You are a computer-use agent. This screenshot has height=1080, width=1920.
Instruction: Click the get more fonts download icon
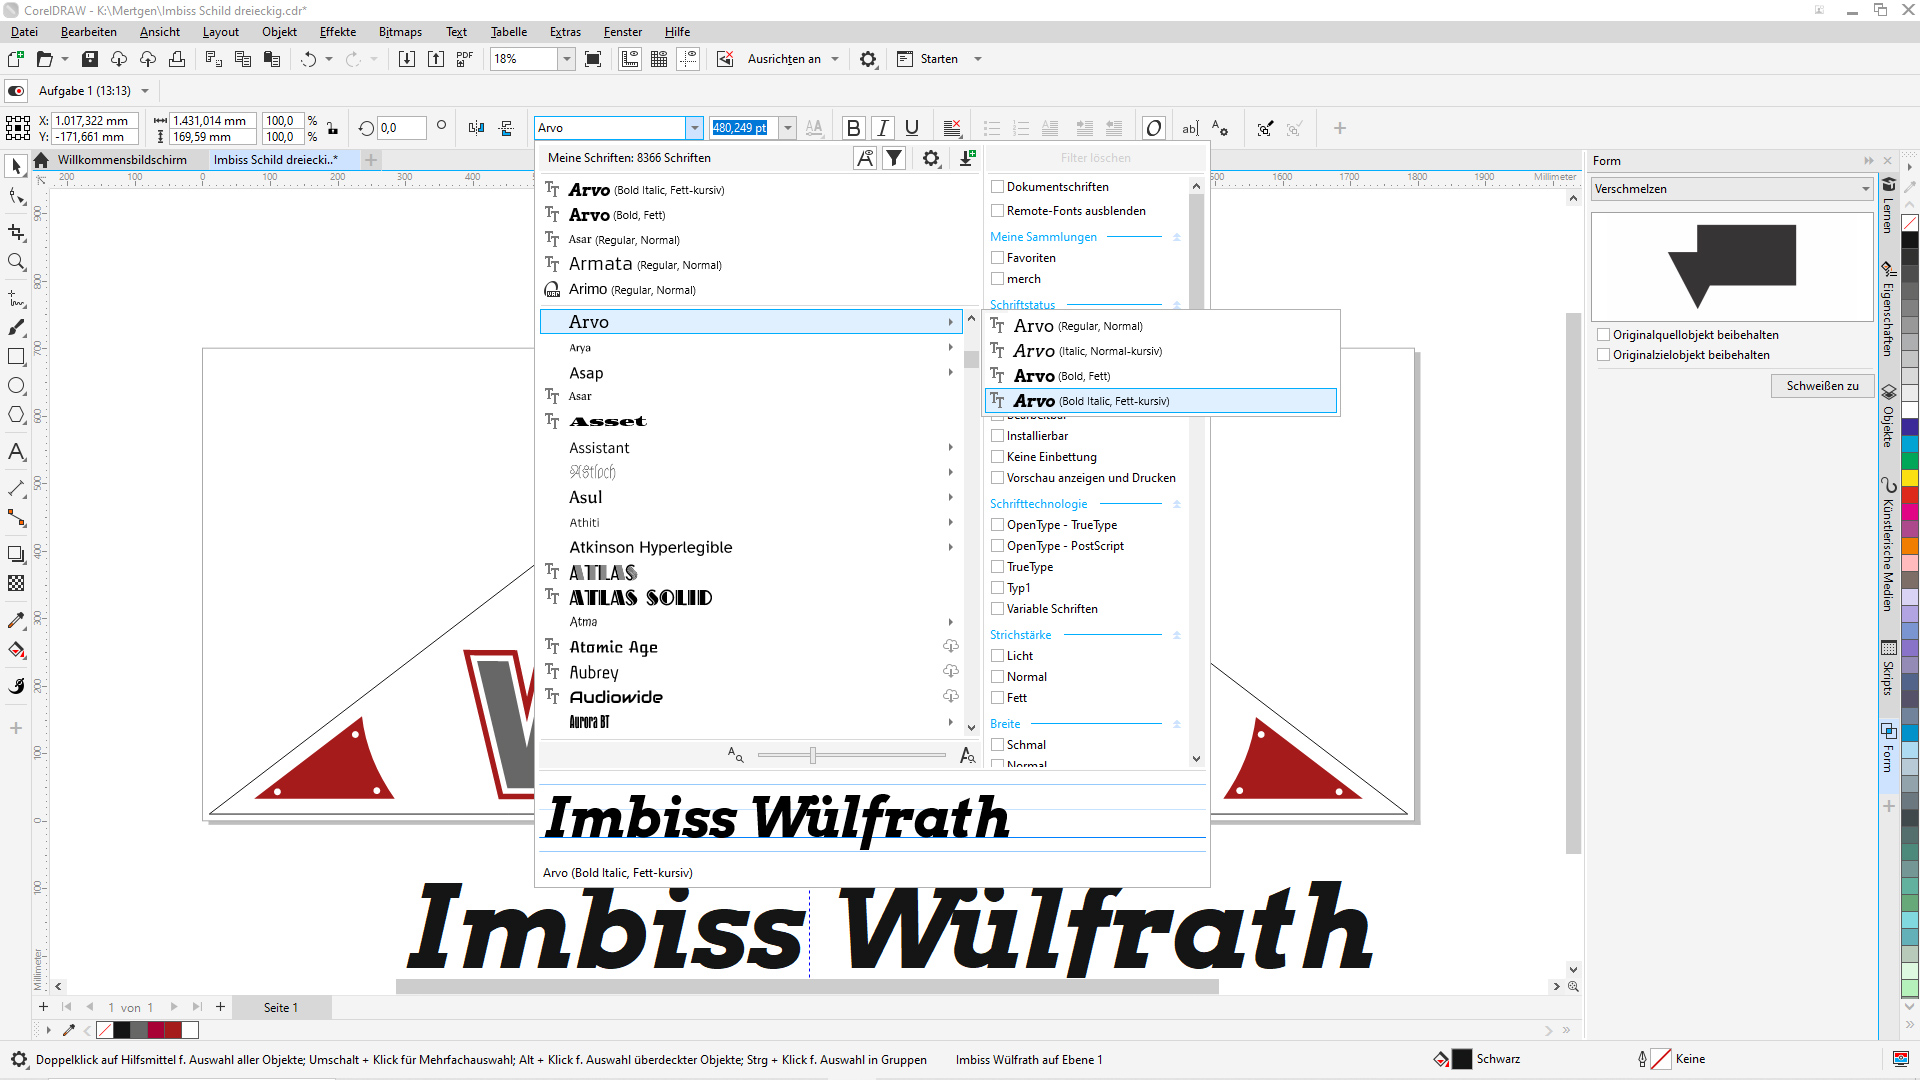point(967,158)
